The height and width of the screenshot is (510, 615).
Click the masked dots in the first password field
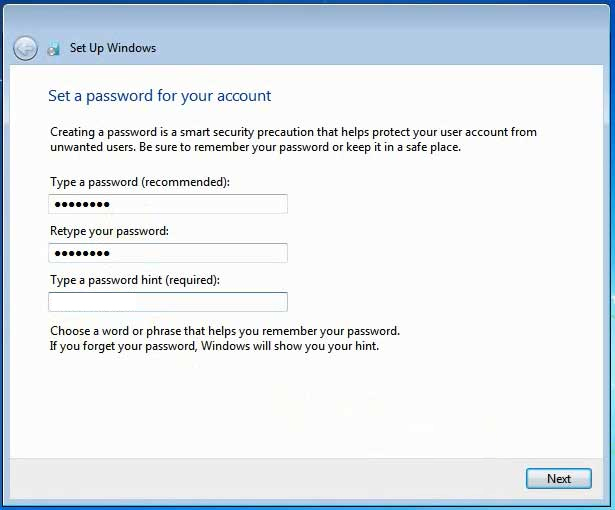pyautogui.click(x=80, y=204)
